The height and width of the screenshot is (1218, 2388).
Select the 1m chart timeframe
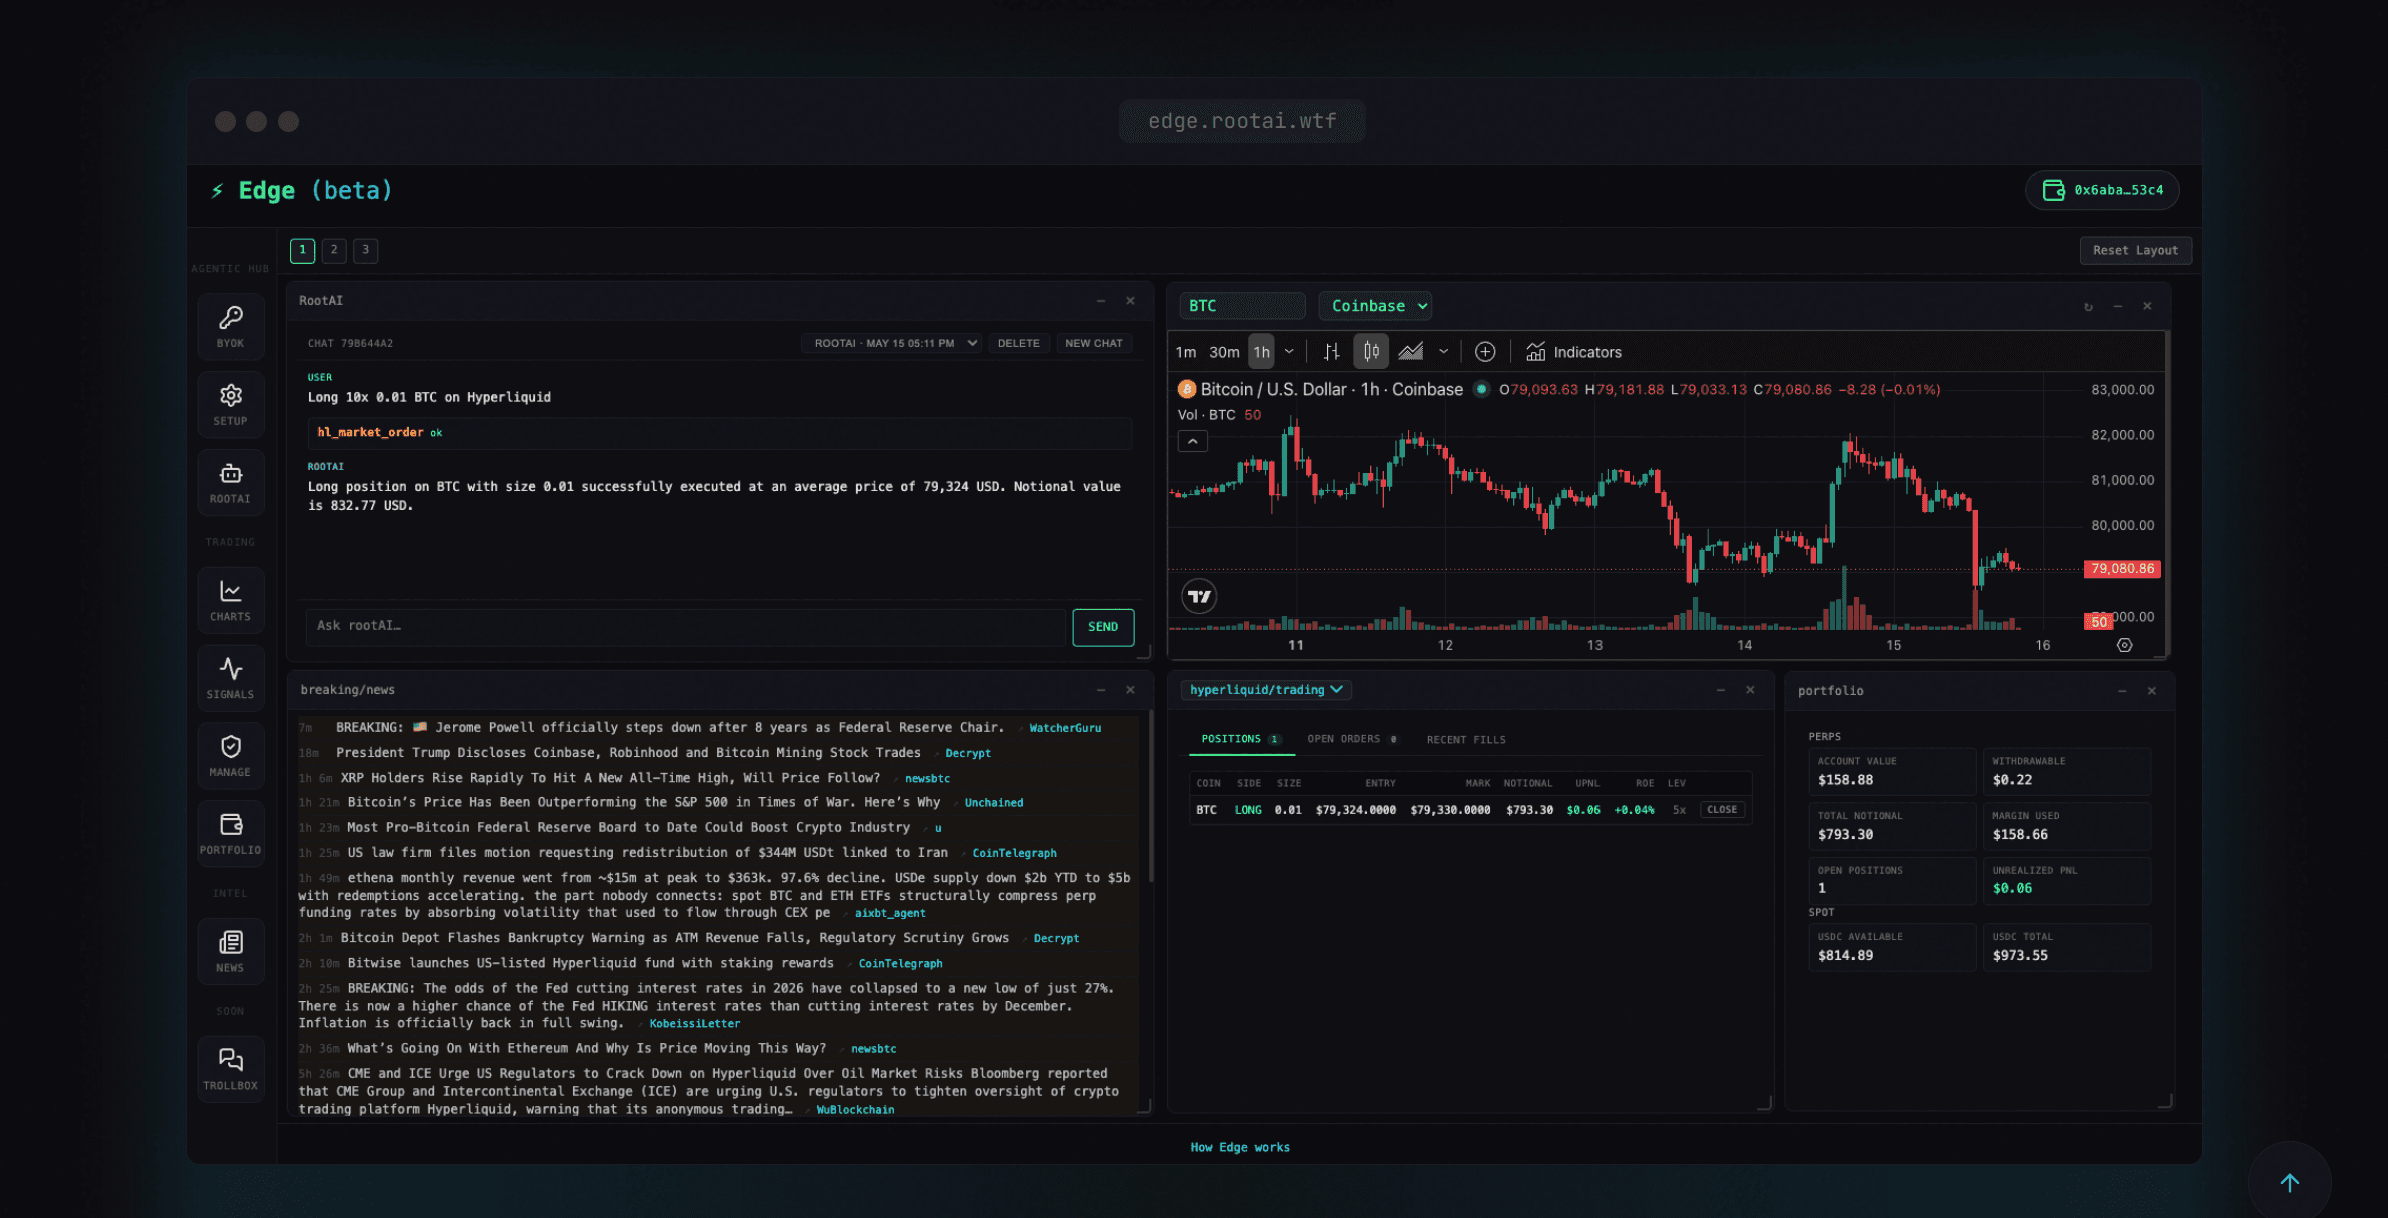(1186, 352)
